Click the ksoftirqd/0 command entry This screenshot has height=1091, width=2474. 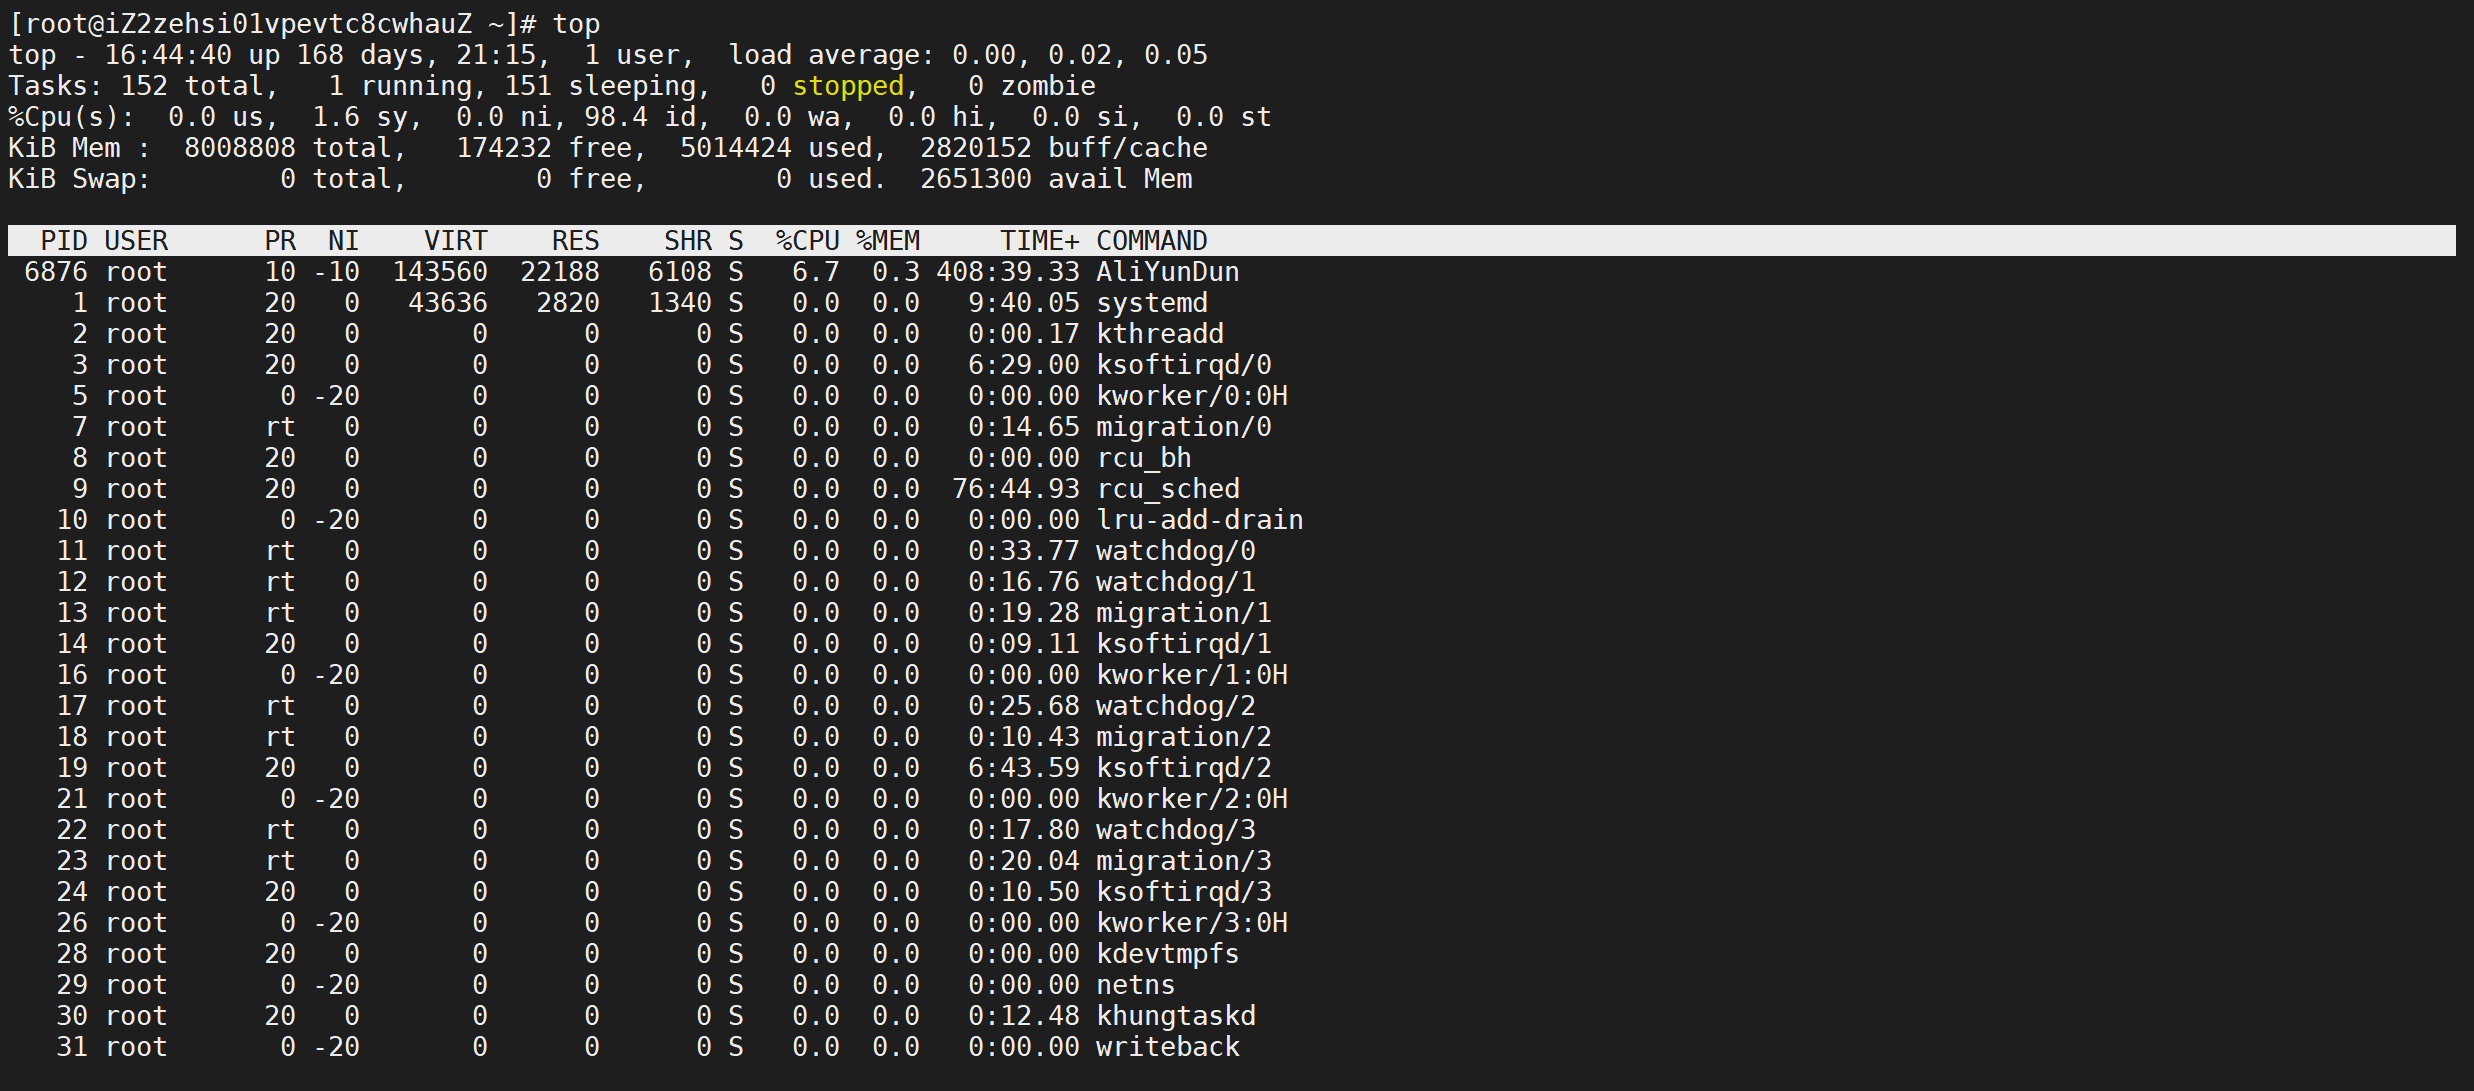pos(1183,365)
